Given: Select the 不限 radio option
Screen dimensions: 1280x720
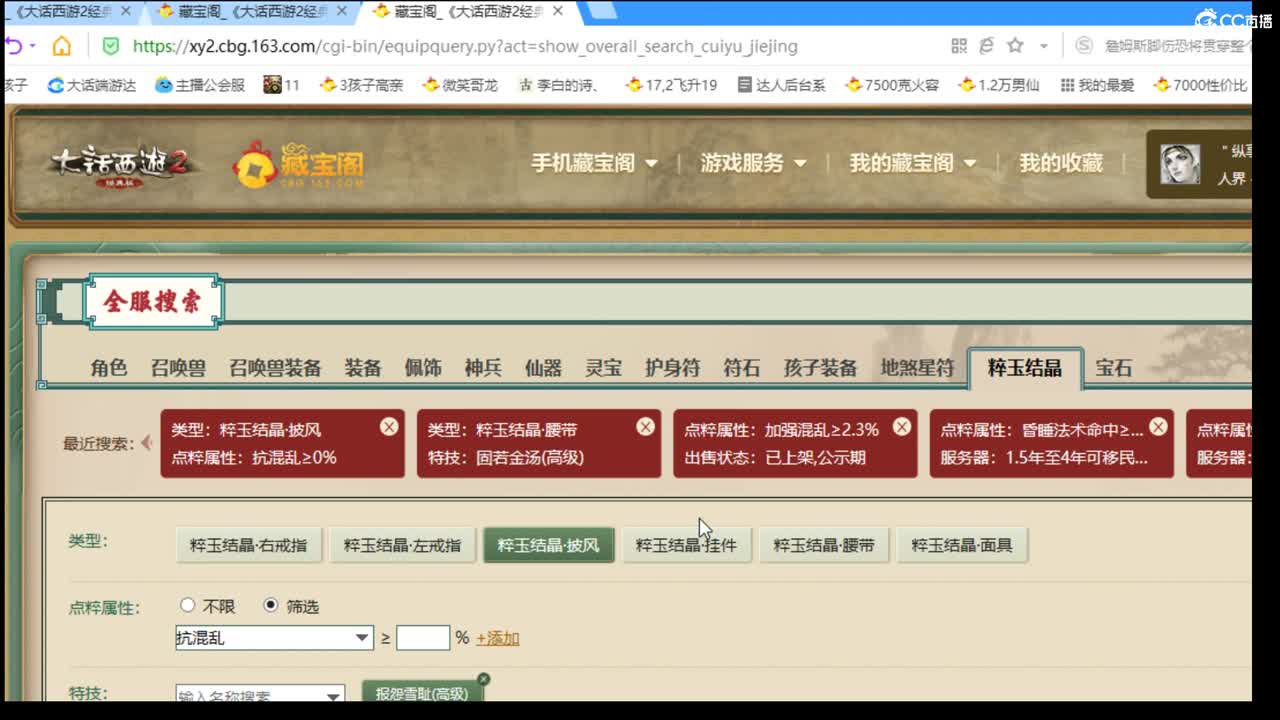Looking at the screenshot, I should [x=188, y=606].
